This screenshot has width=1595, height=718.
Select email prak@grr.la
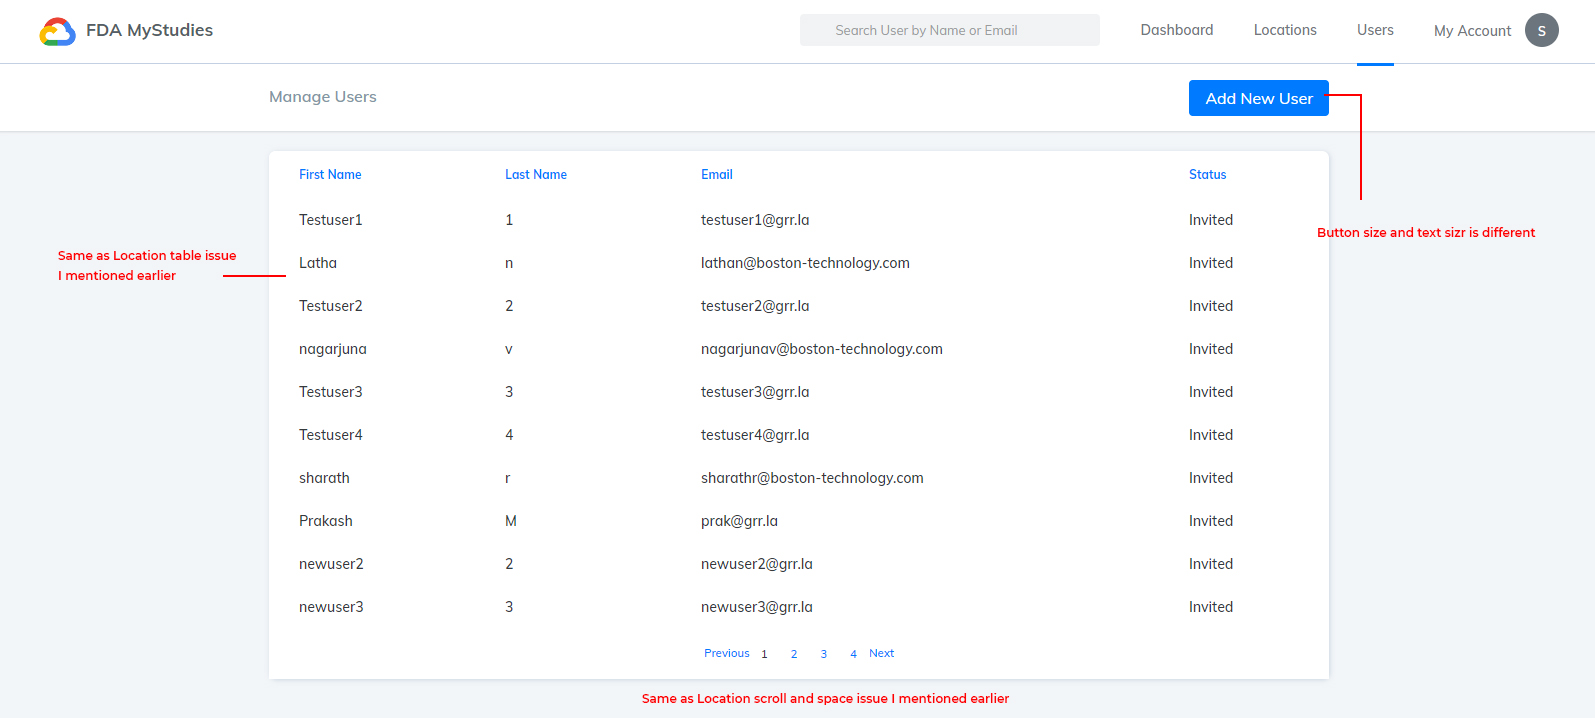pyautogui.click(x=739, y=521)
